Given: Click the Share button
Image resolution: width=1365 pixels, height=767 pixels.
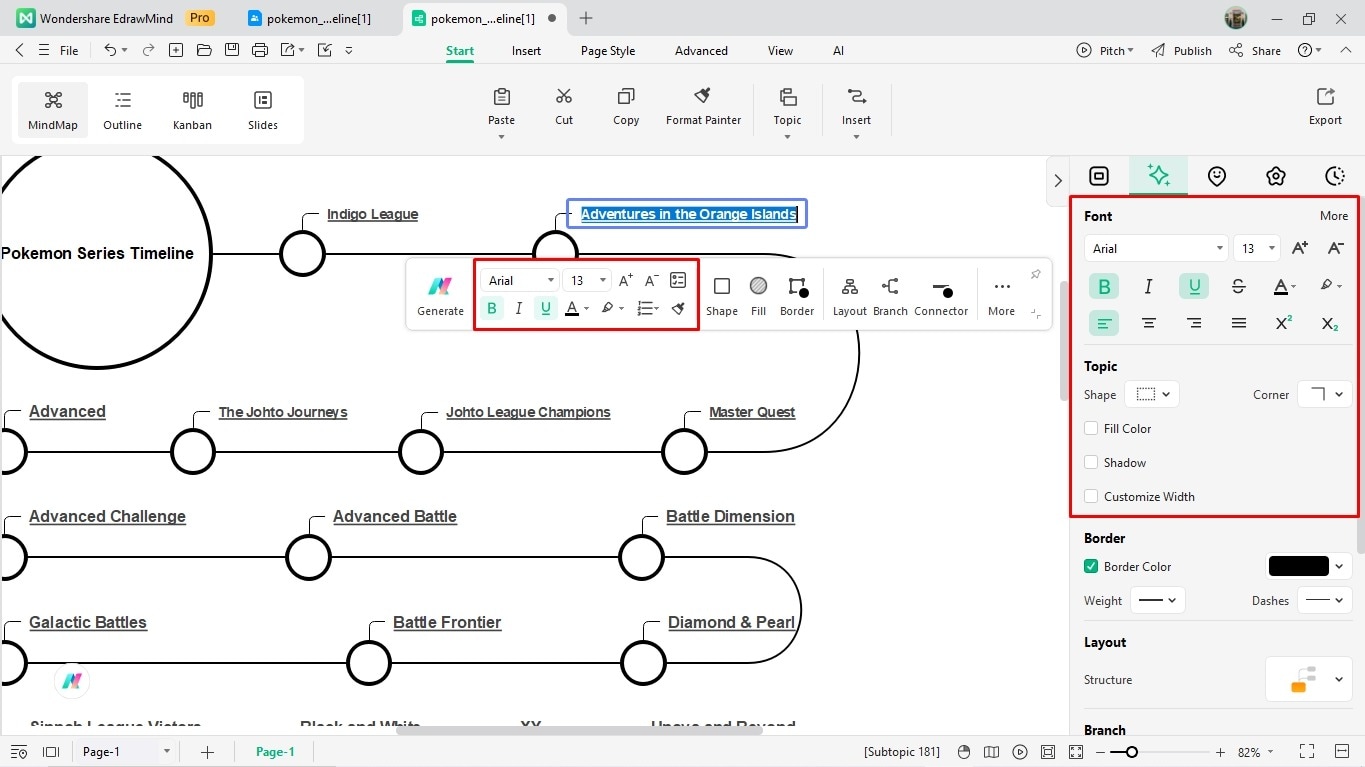Looking at the screenshot, I should pos(1255,51).
